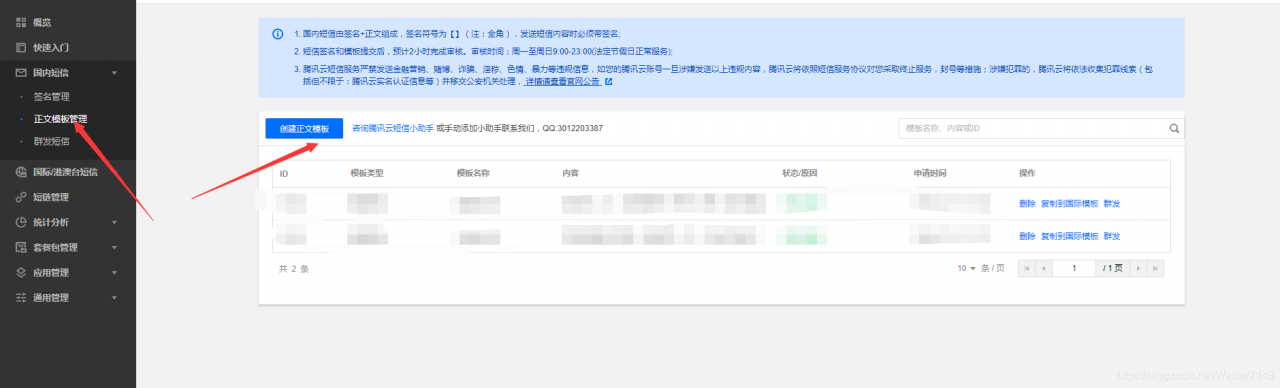The width and height of the screenshot is (1280, 388).
Task: Expand the 通用管理 menu arrow
Action: tap(114, 297)
